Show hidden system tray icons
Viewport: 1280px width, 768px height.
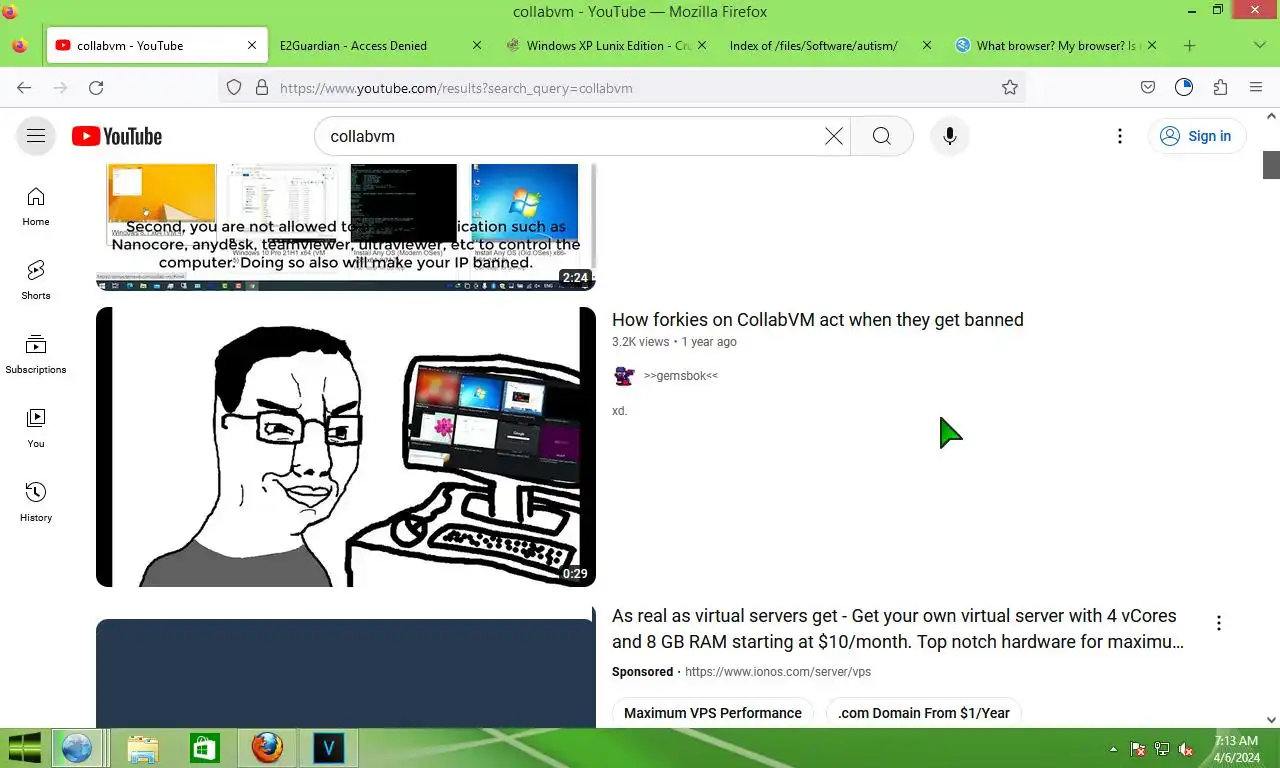[x=1113, y=749]
